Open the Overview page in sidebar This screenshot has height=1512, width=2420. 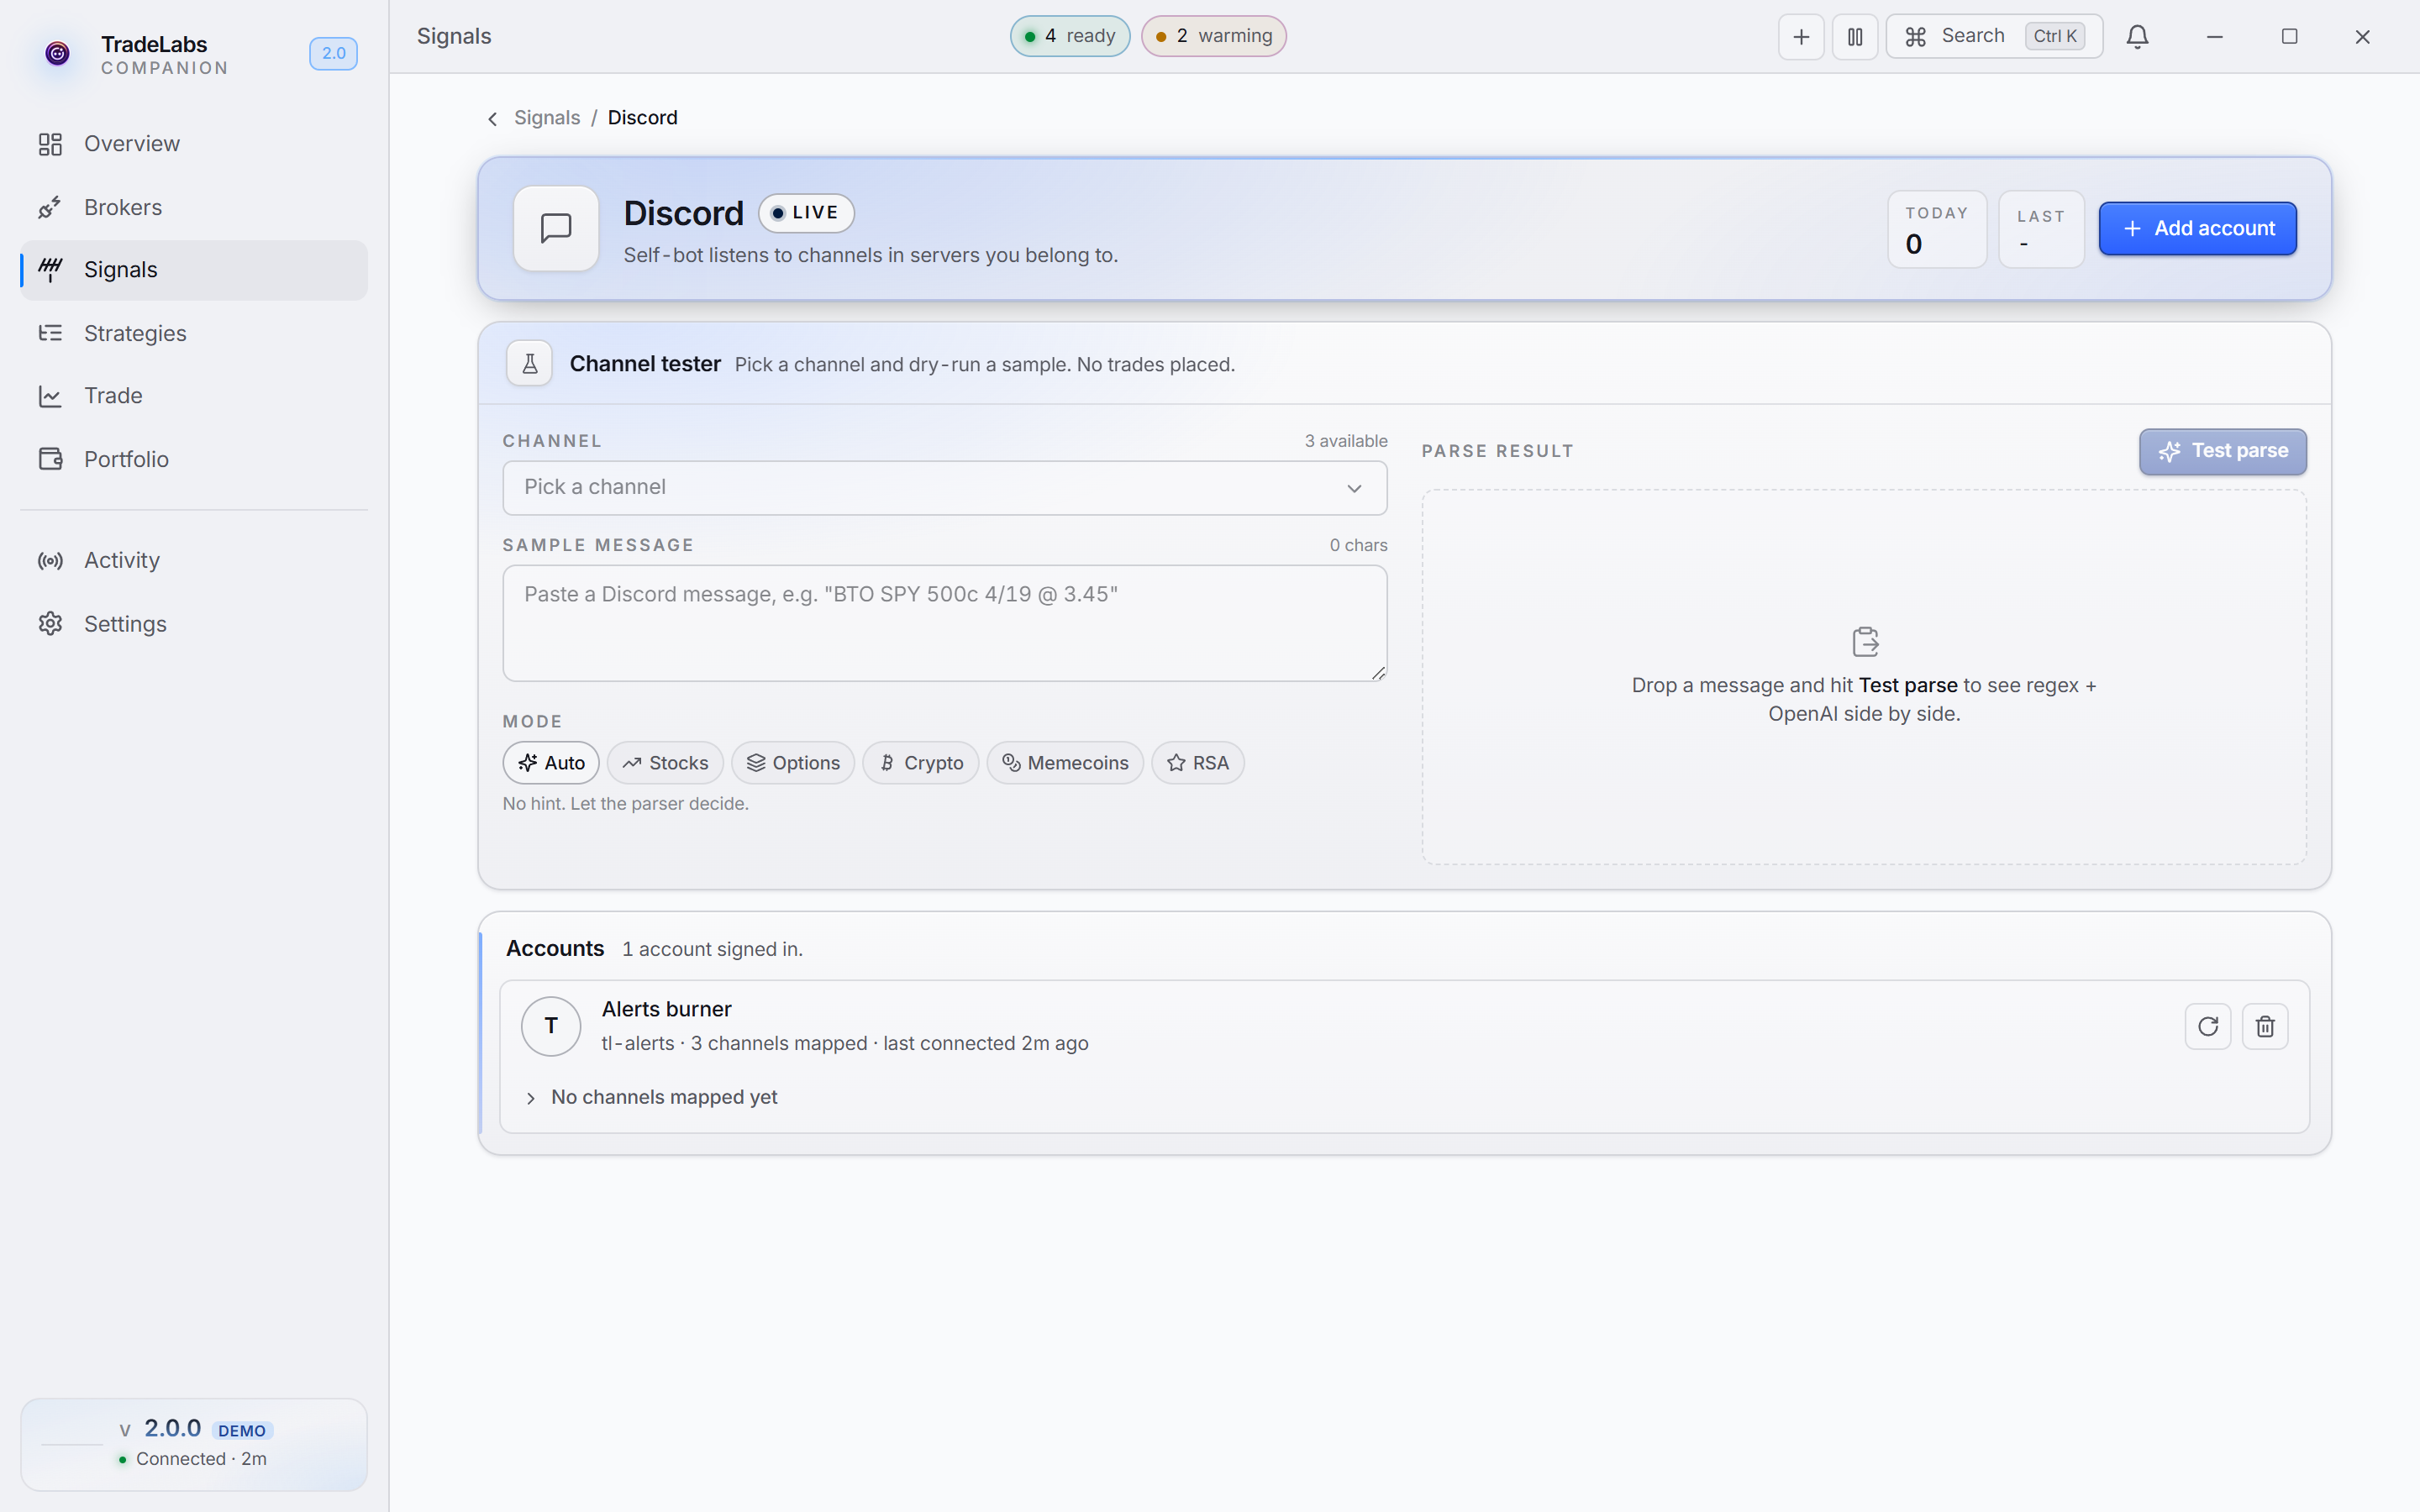click(193, 144)
